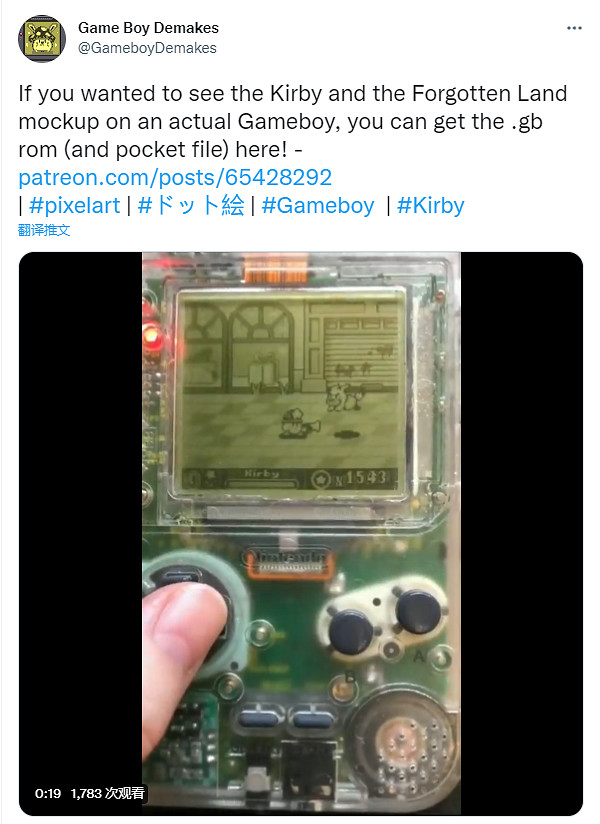Screen dimensions: 600x824
Task: Follow the patreon.com/posts/65428292 link
Action: [175, 178]
